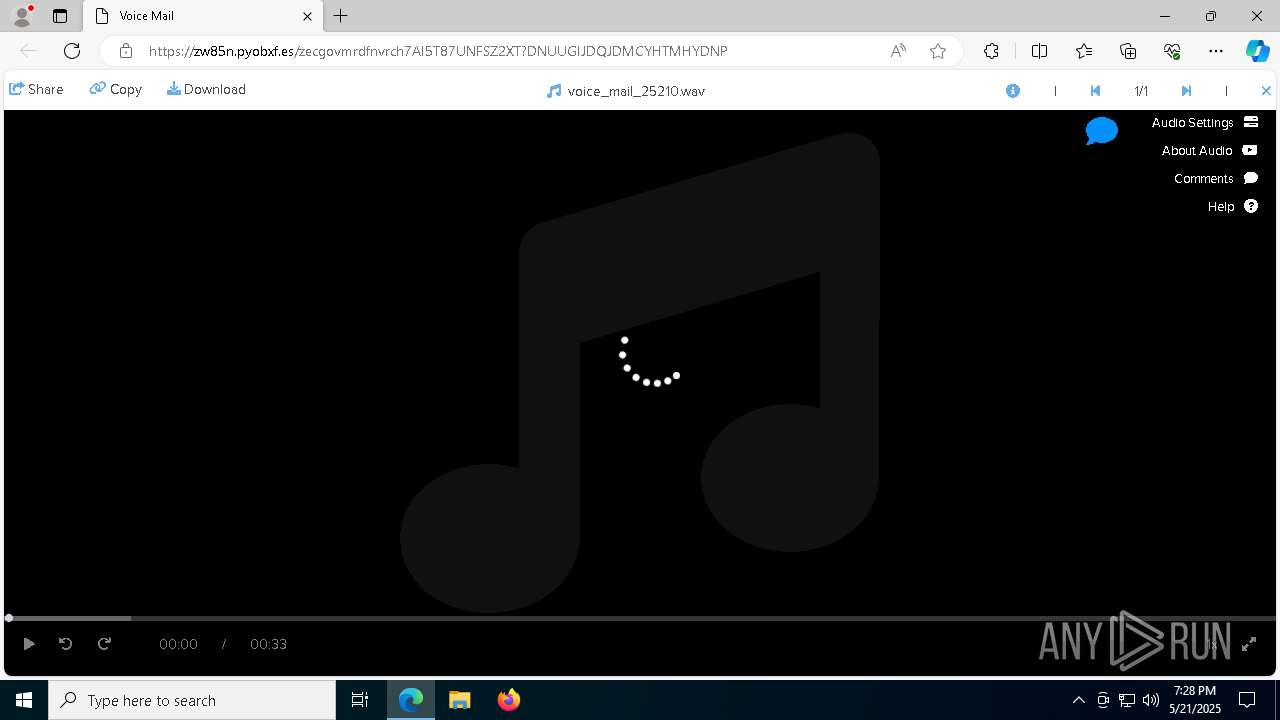Open Edge Settings and more menu

coord(1216,51)
